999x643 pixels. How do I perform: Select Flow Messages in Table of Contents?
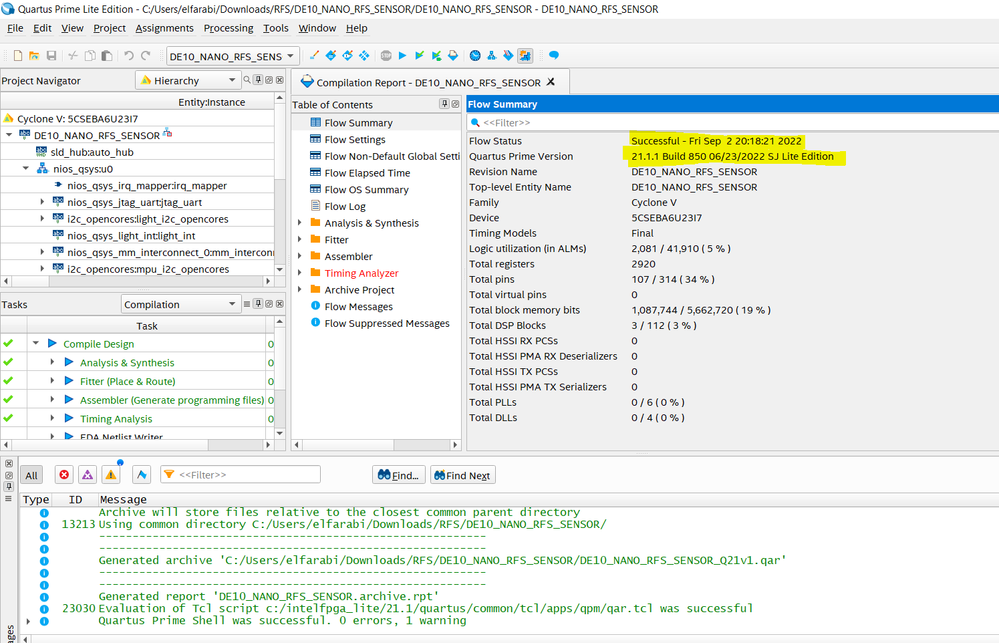pyautogui.click(x=358, y=307)
